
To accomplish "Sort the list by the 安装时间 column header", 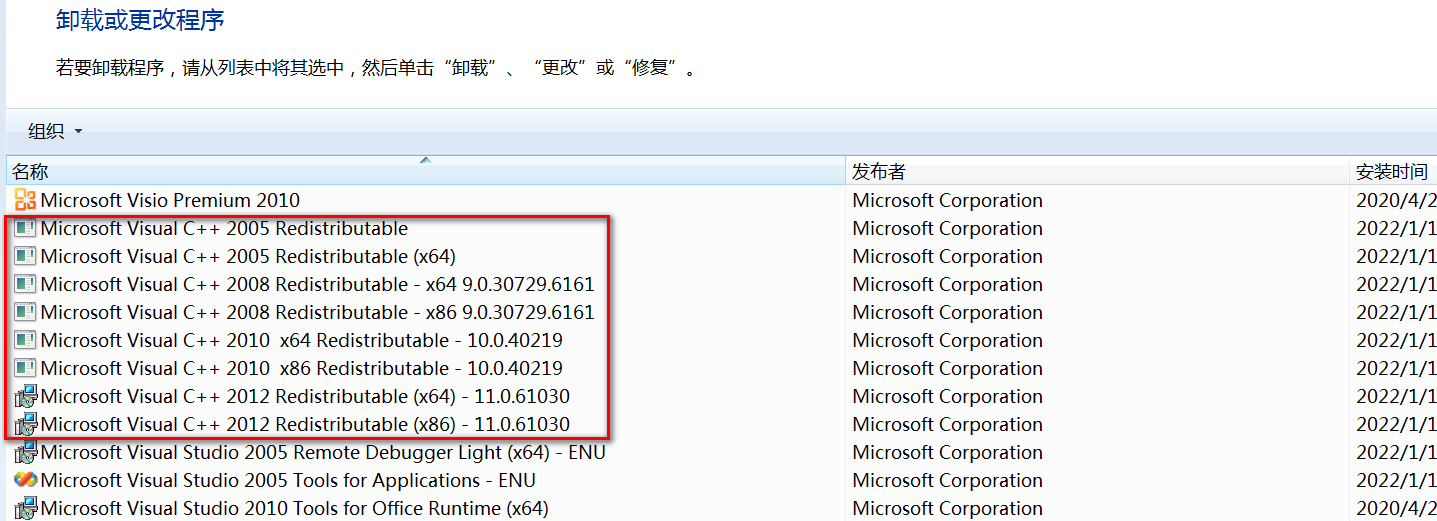I will click(x=1394, y=171).
